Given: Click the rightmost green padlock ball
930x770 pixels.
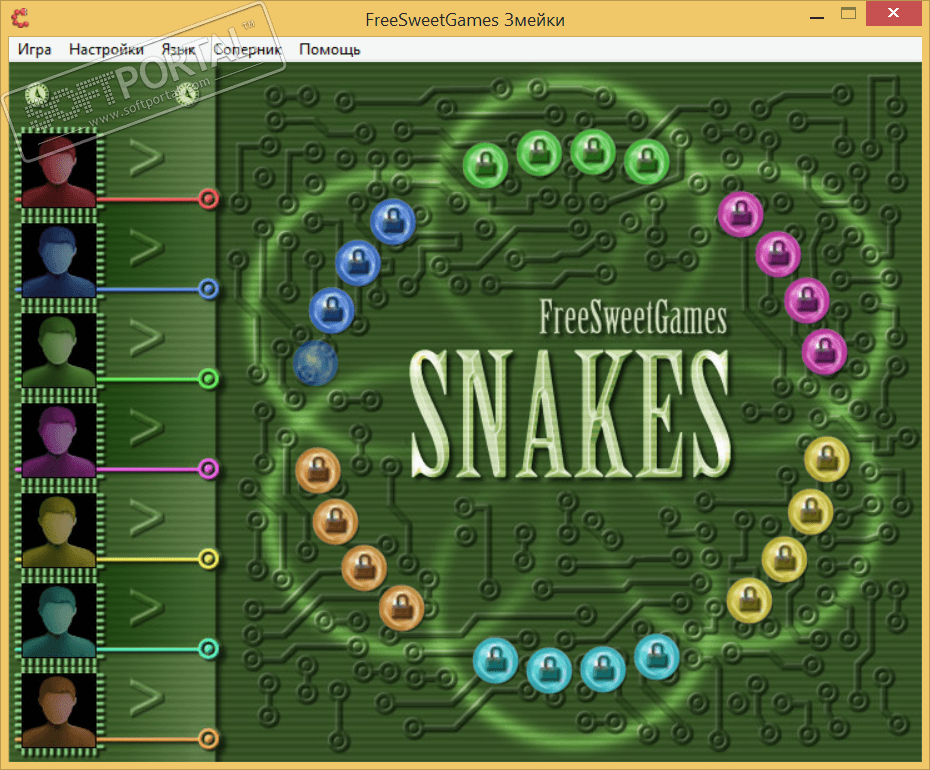Looking at the screenshot, I should point(646,162).
